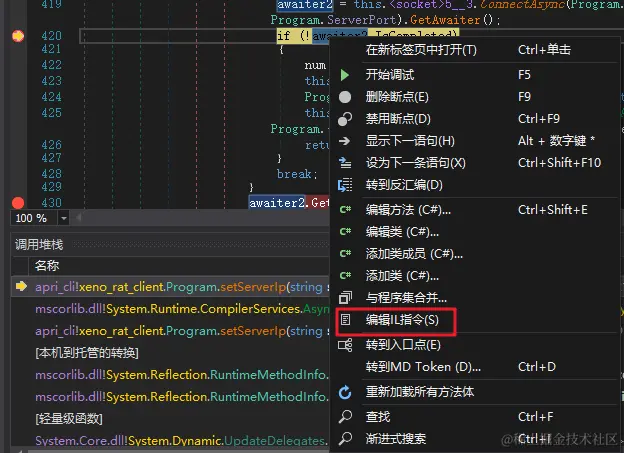
Task: Click the break; statement on line 428
Action: click(297, 174)
